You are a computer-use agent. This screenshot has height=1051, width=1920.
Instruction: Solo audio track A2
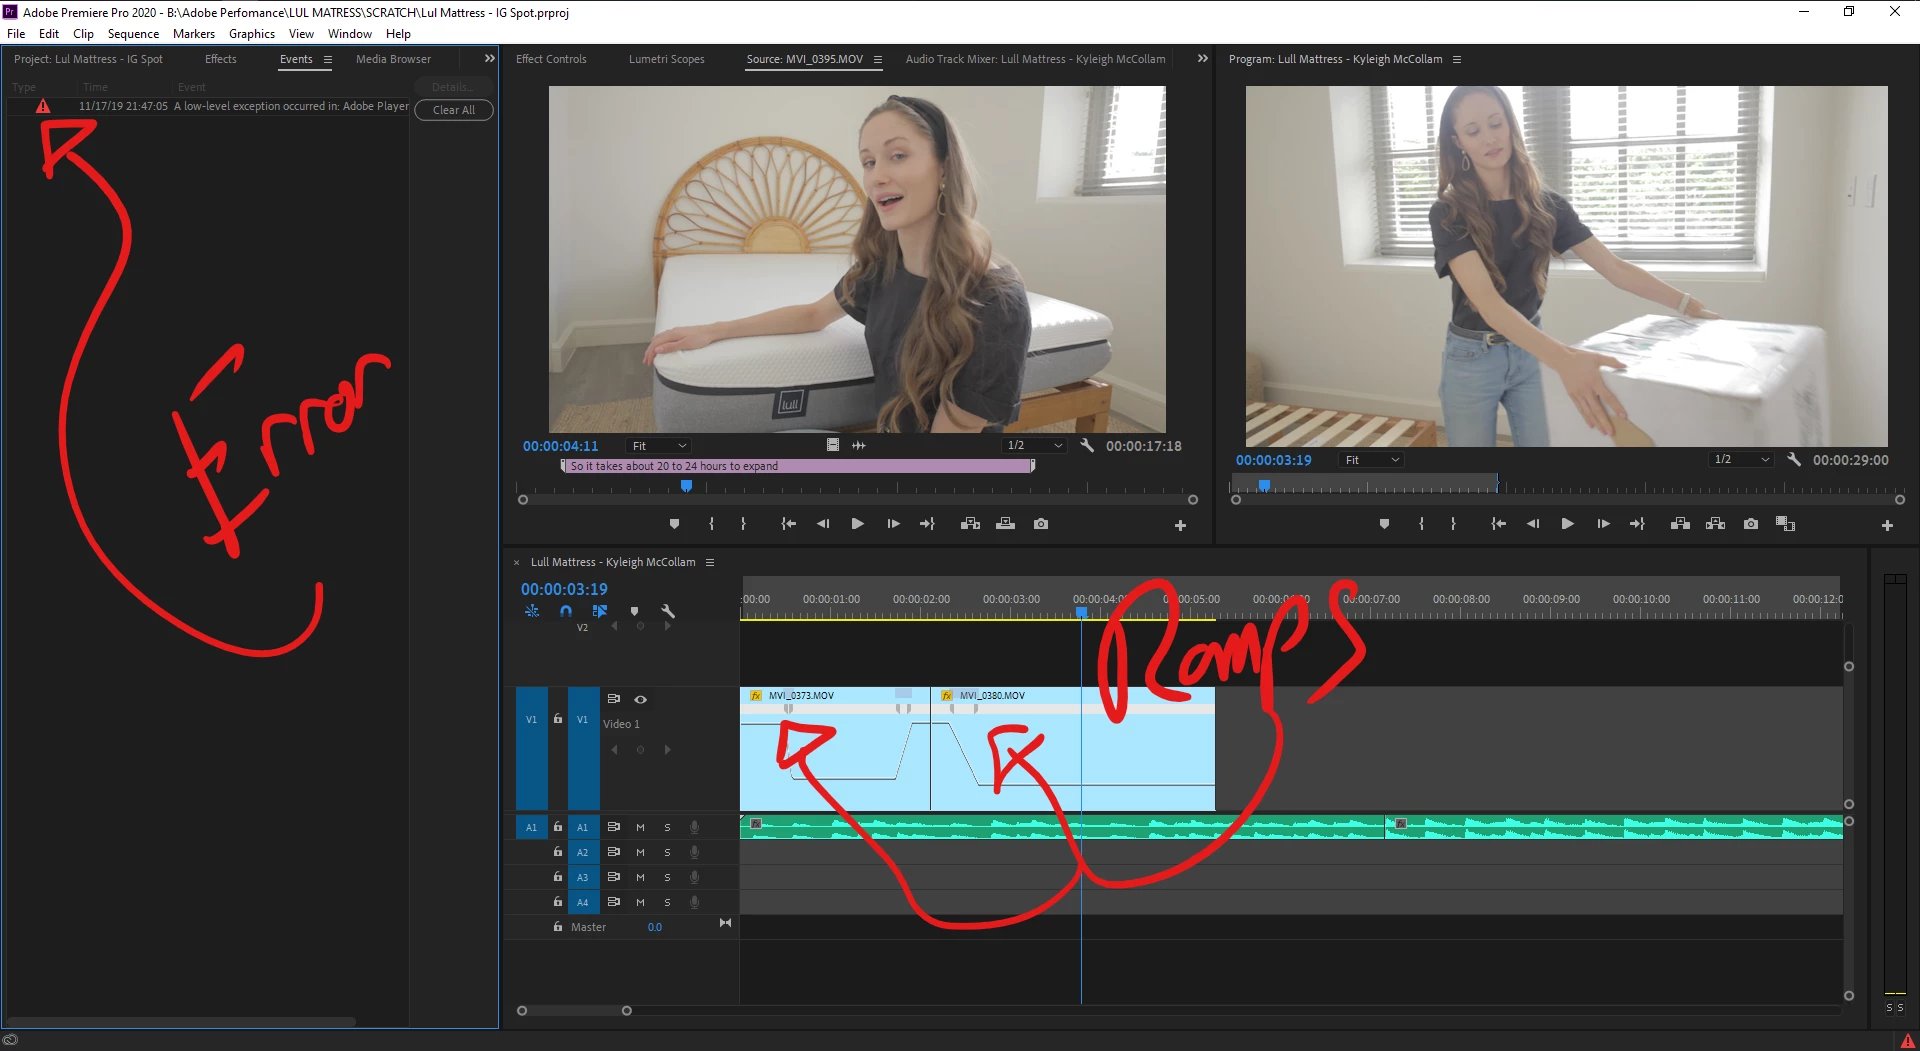[x=667, y=853]
